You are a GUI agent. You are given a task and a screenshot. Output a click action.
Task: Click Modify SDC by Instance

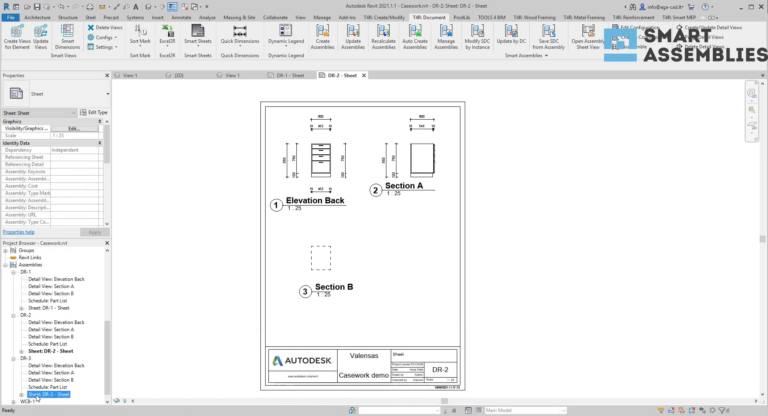point(477,37)
